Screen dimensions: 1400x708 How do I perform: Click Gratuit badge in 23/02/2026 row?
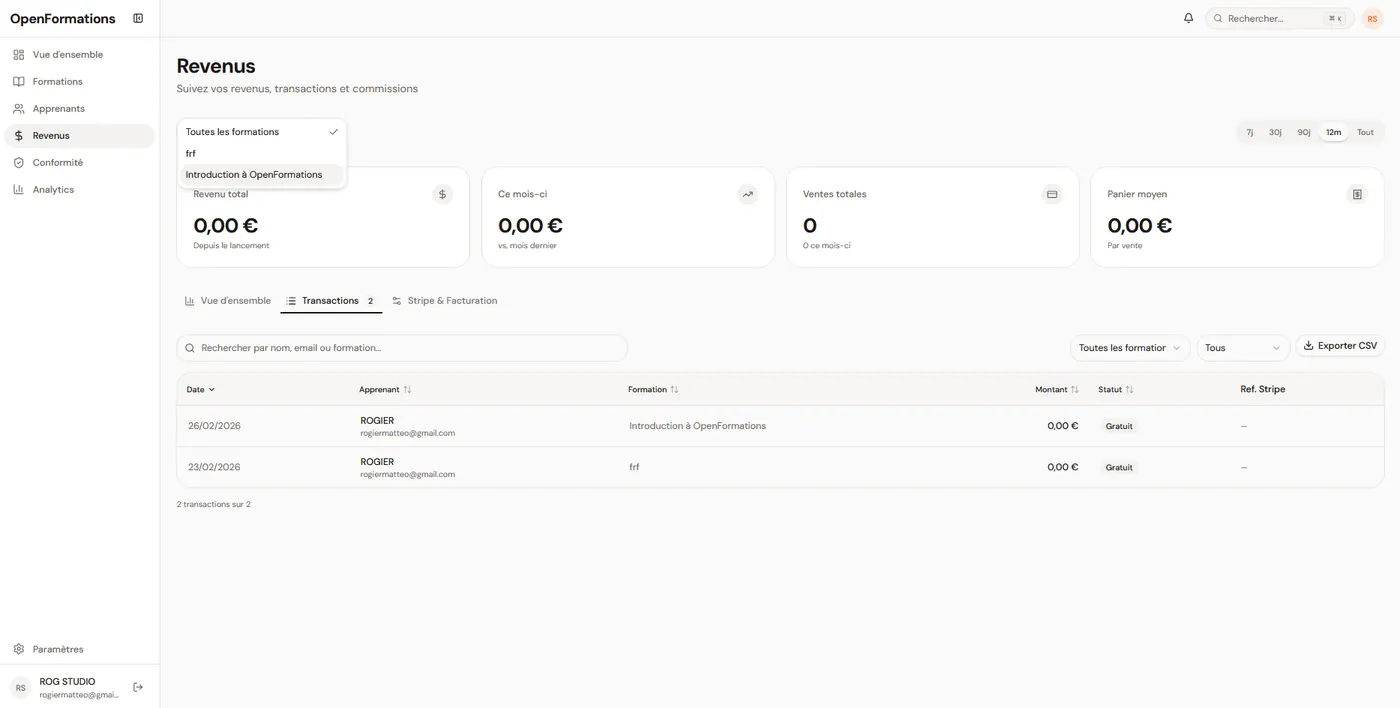tap(1119, 467)
